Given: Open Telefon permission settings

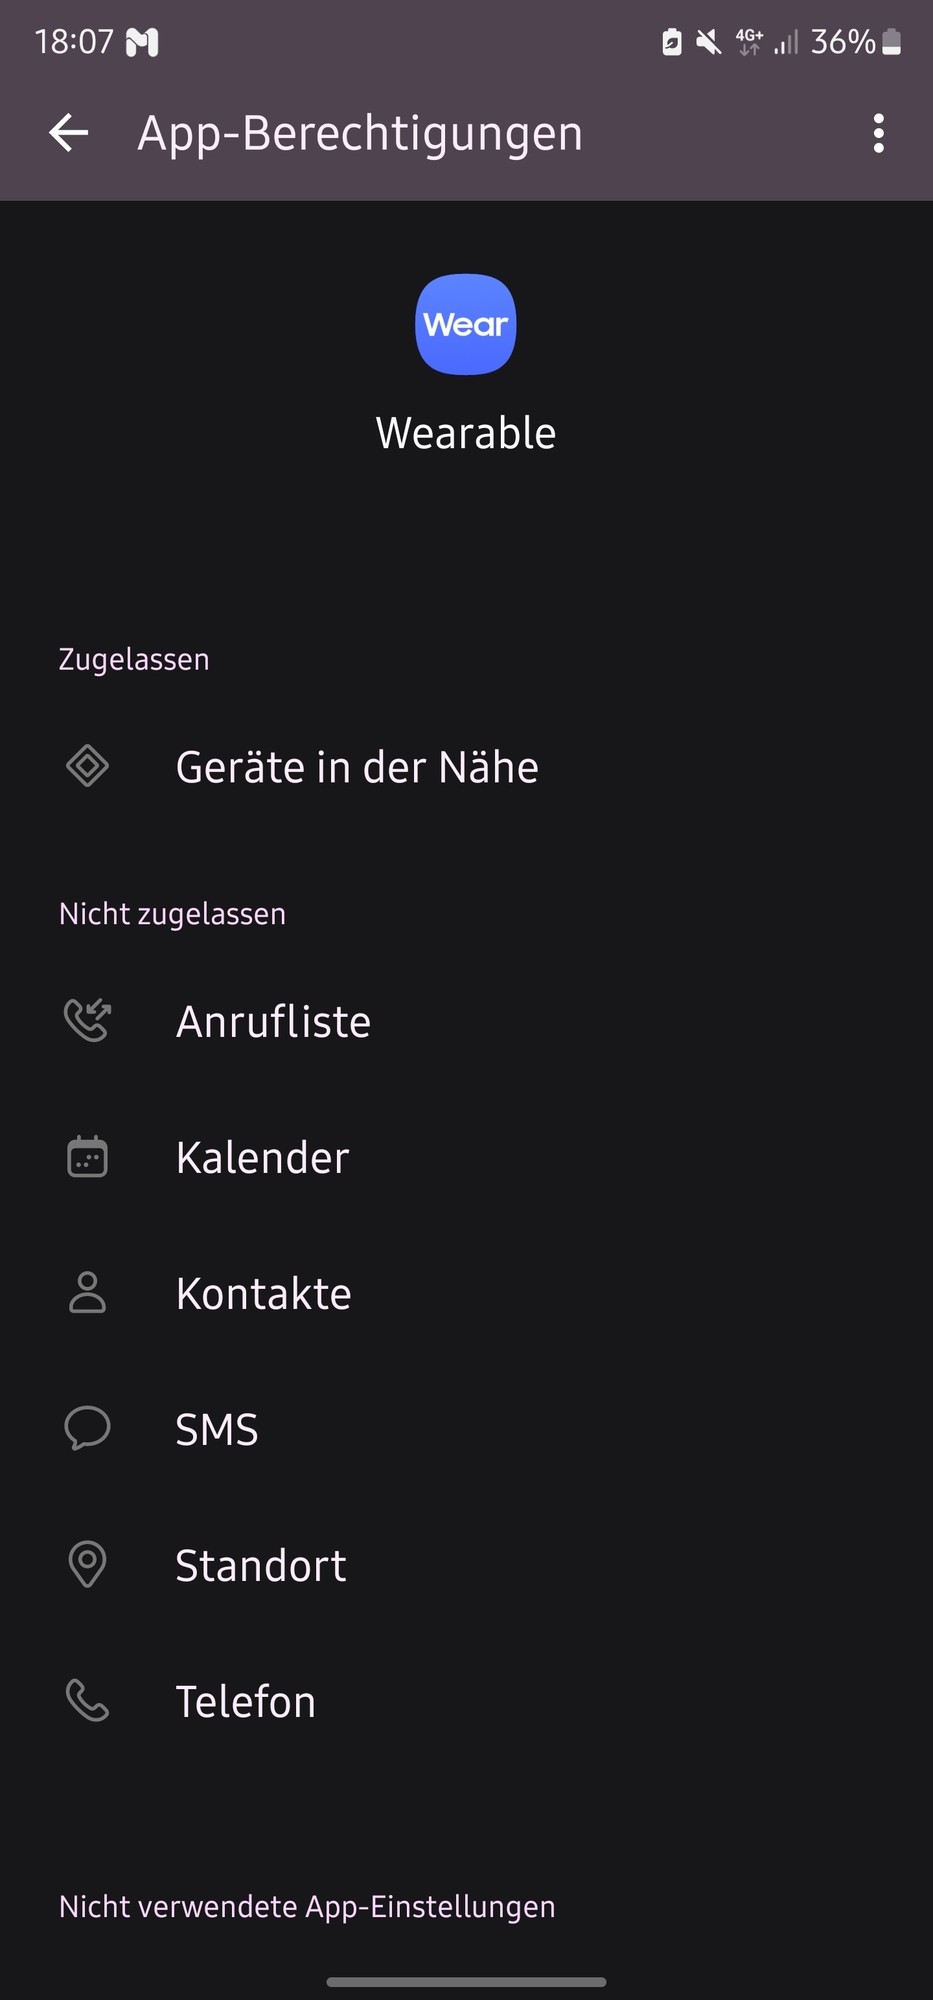Looking at the screenshot, I should 466,1701.
